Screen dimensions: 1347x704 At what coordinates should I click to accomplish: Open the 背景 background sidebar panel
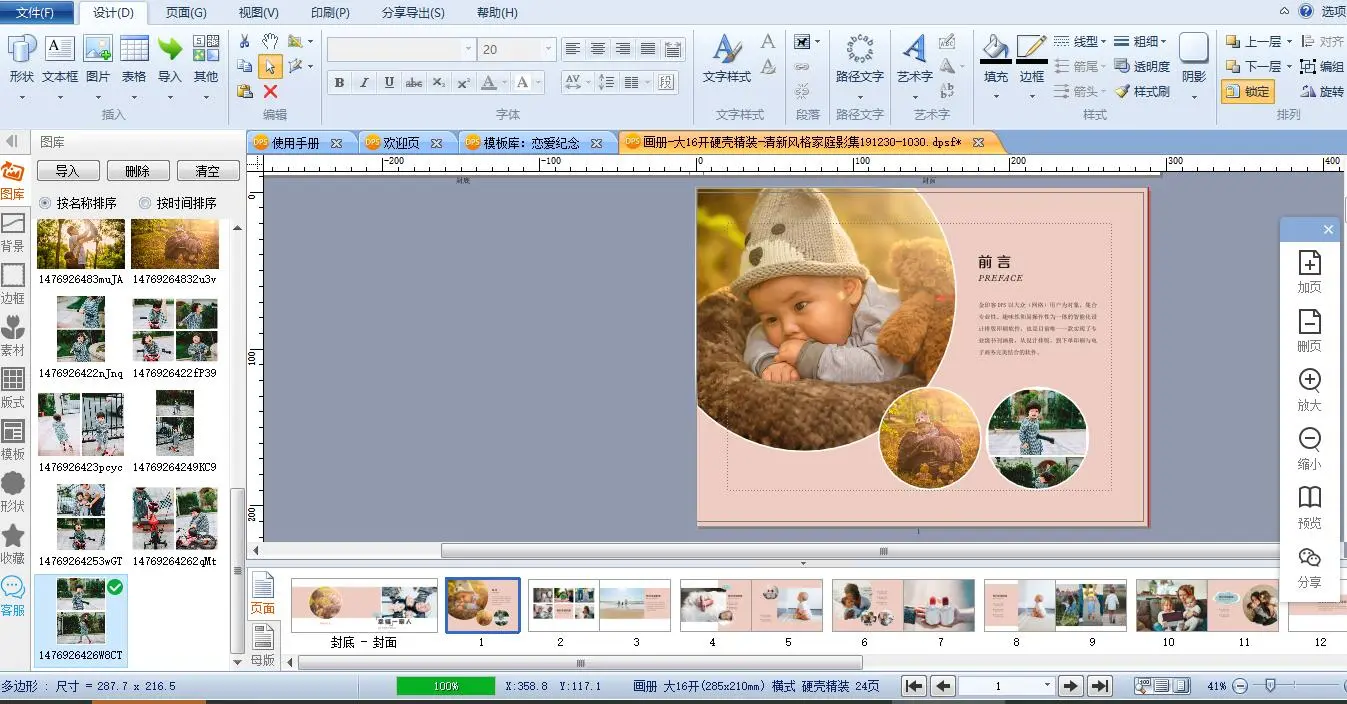pos(13,231)
